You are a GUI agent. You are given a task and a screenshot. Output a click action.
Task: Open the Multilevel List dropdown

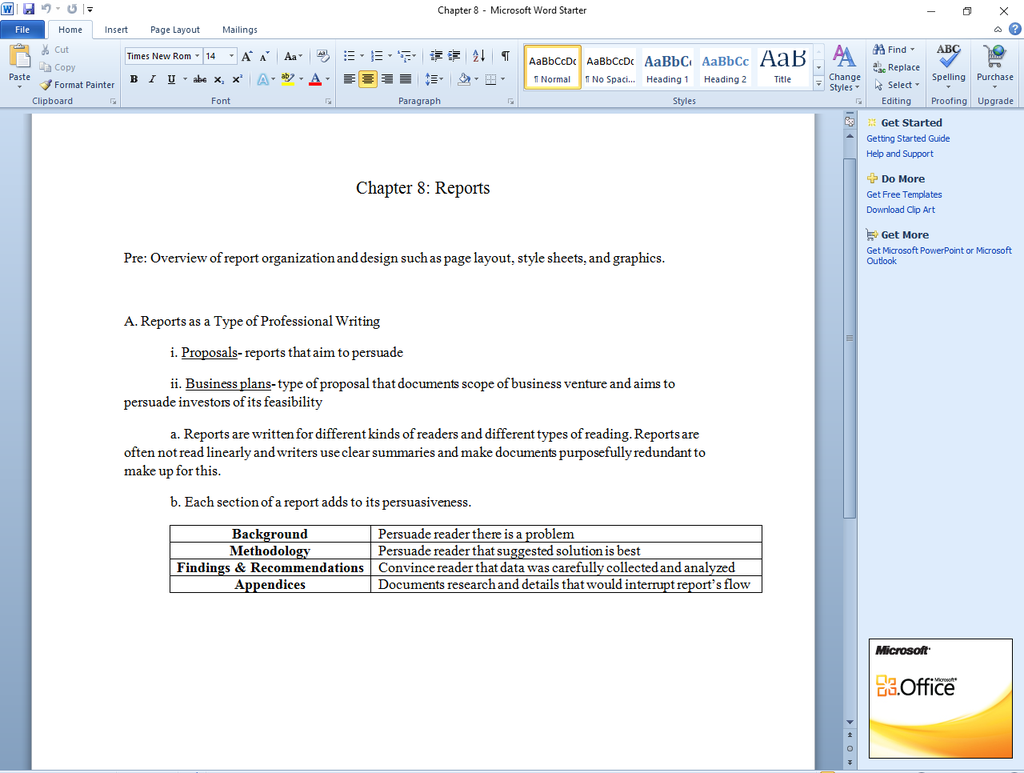[x=414, y=56]
